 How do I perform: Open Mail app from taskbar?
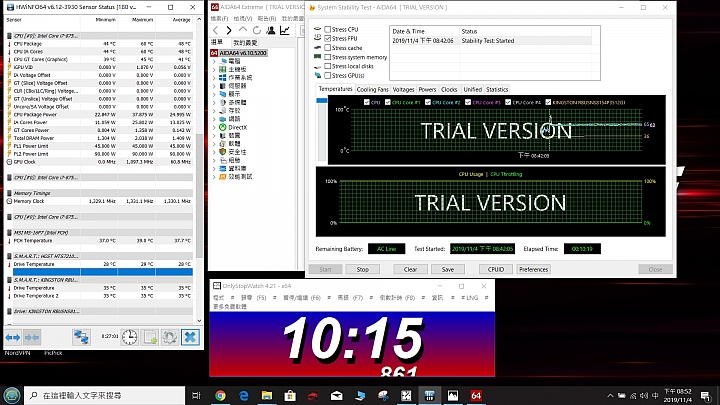coord(337,395)
